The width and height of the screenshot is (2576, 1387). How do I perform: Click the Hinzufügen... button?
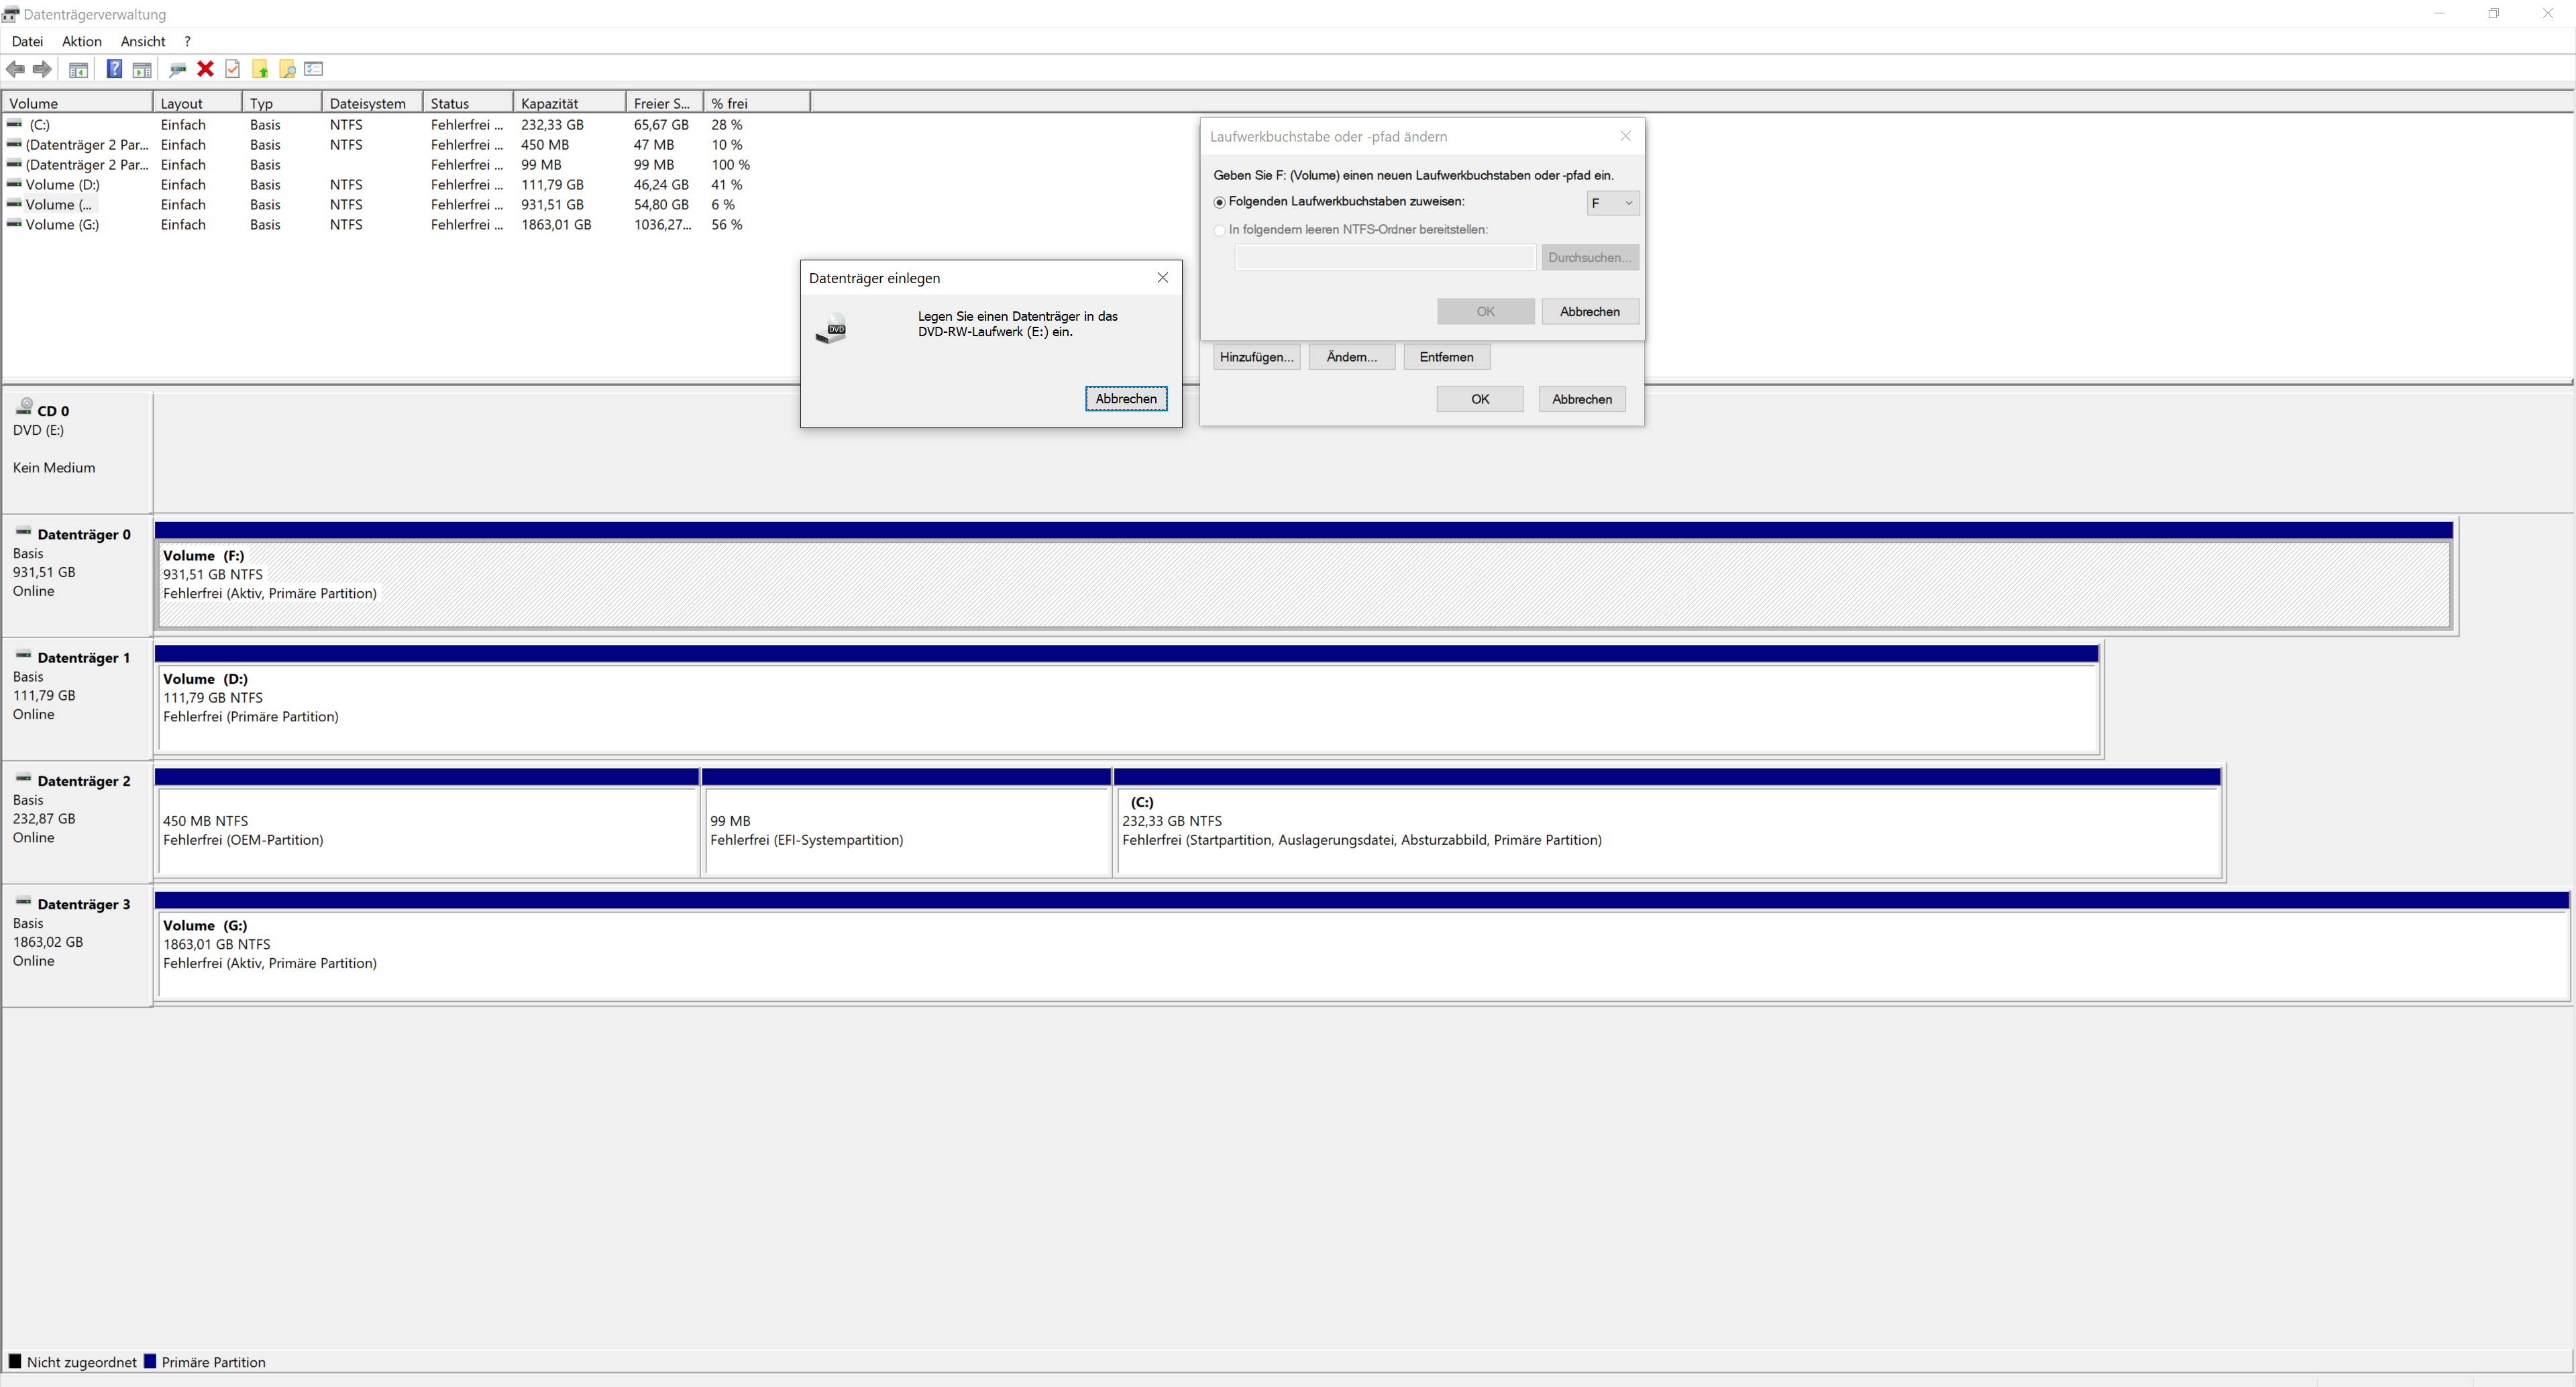(1256, 357)
